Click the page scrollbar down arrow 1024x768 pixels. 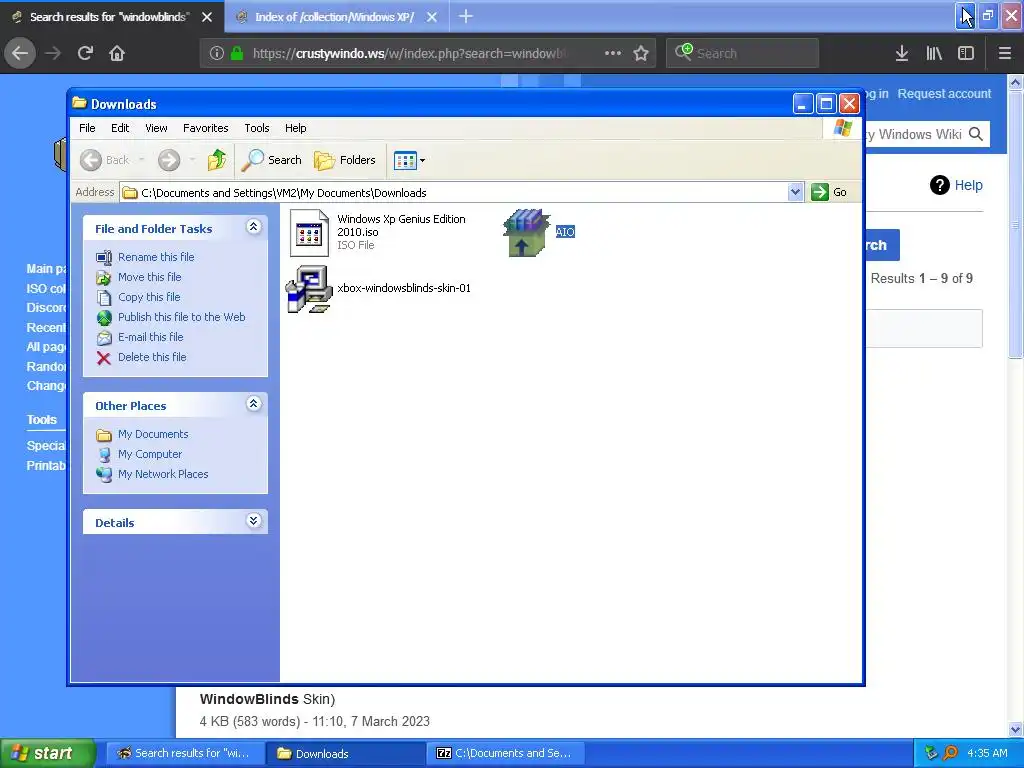1016,729
